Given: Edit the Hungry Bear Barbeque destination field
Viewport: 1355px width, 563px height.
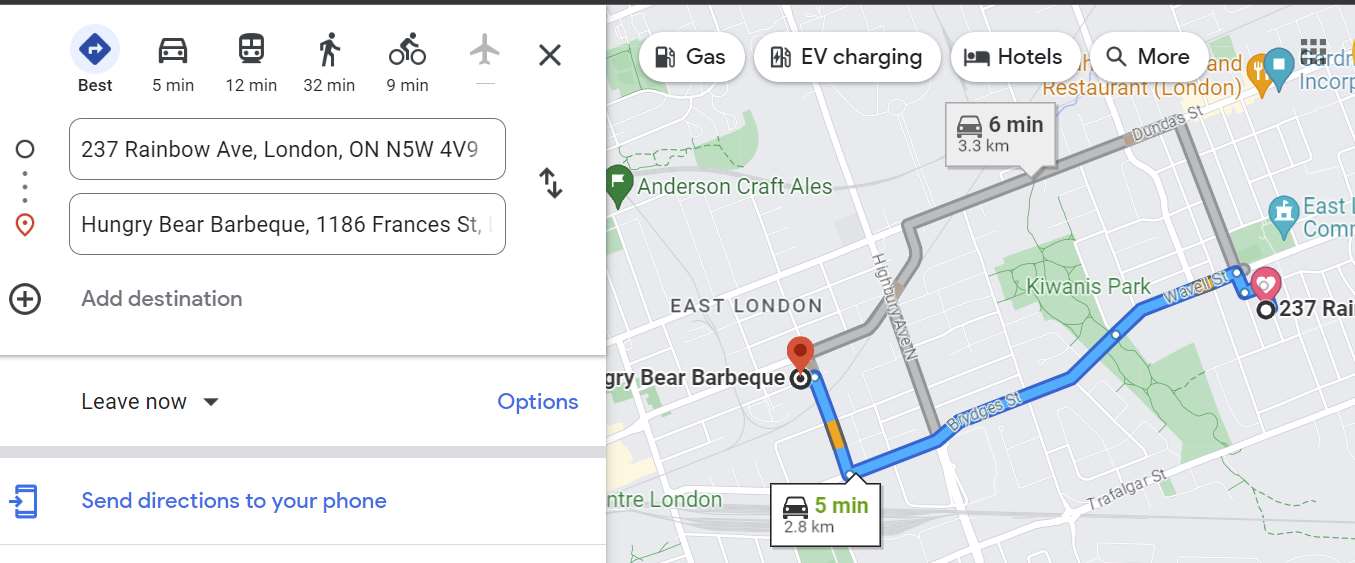Looking at the screenshot, I should pos(287,225).
